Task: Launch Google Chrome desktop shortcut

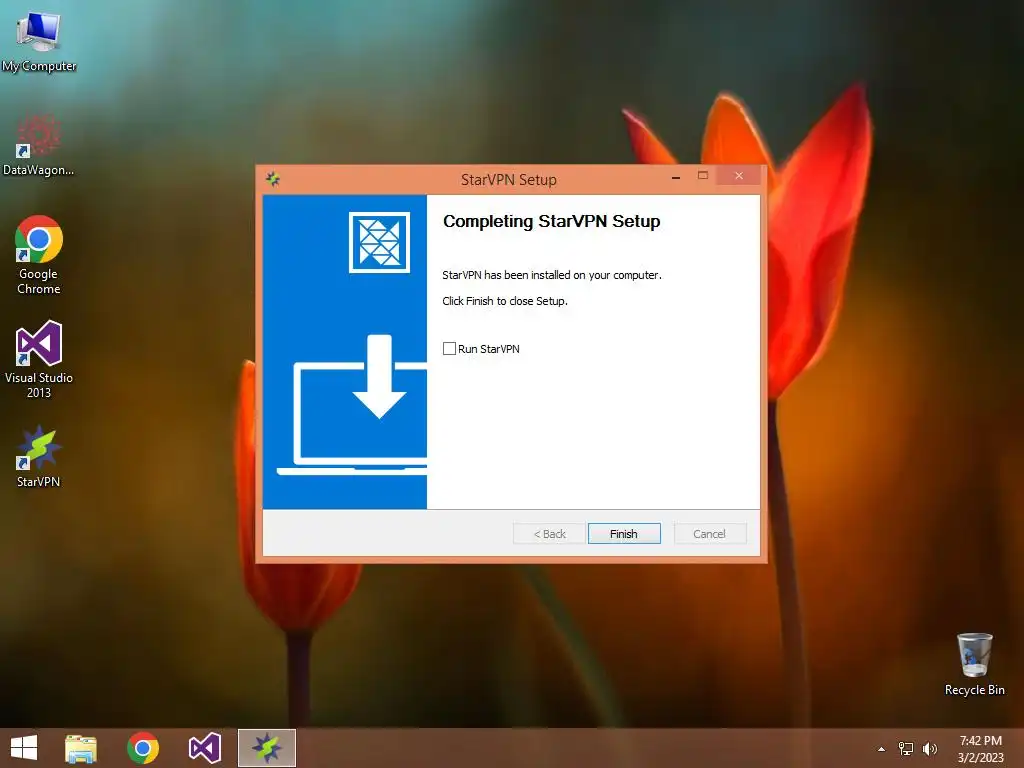Action: click(39, 255)
